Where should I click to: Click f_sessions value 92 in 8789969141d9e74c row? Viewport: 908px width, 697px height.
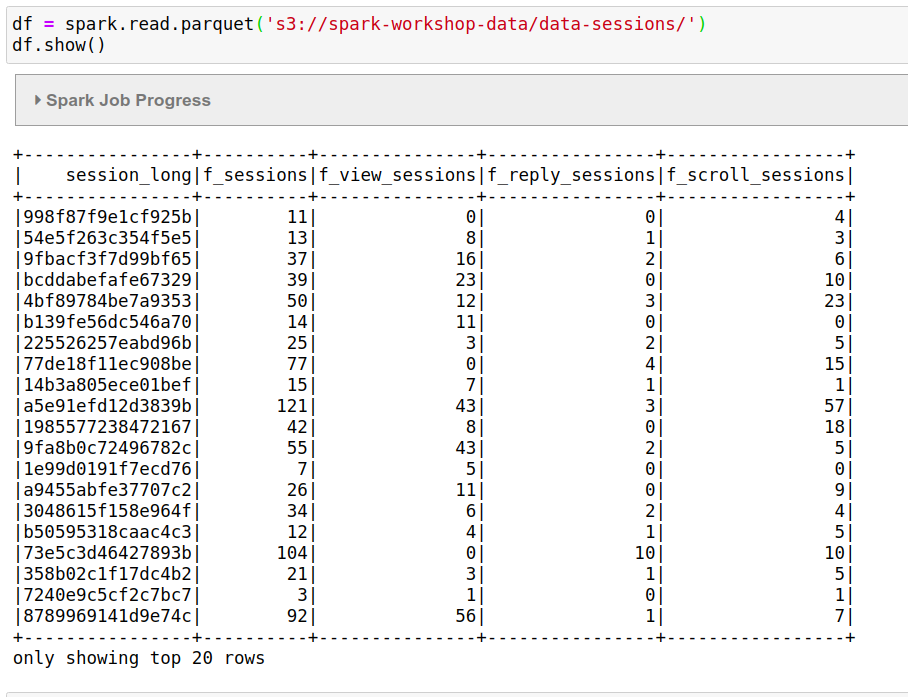(x=297, y=615)
